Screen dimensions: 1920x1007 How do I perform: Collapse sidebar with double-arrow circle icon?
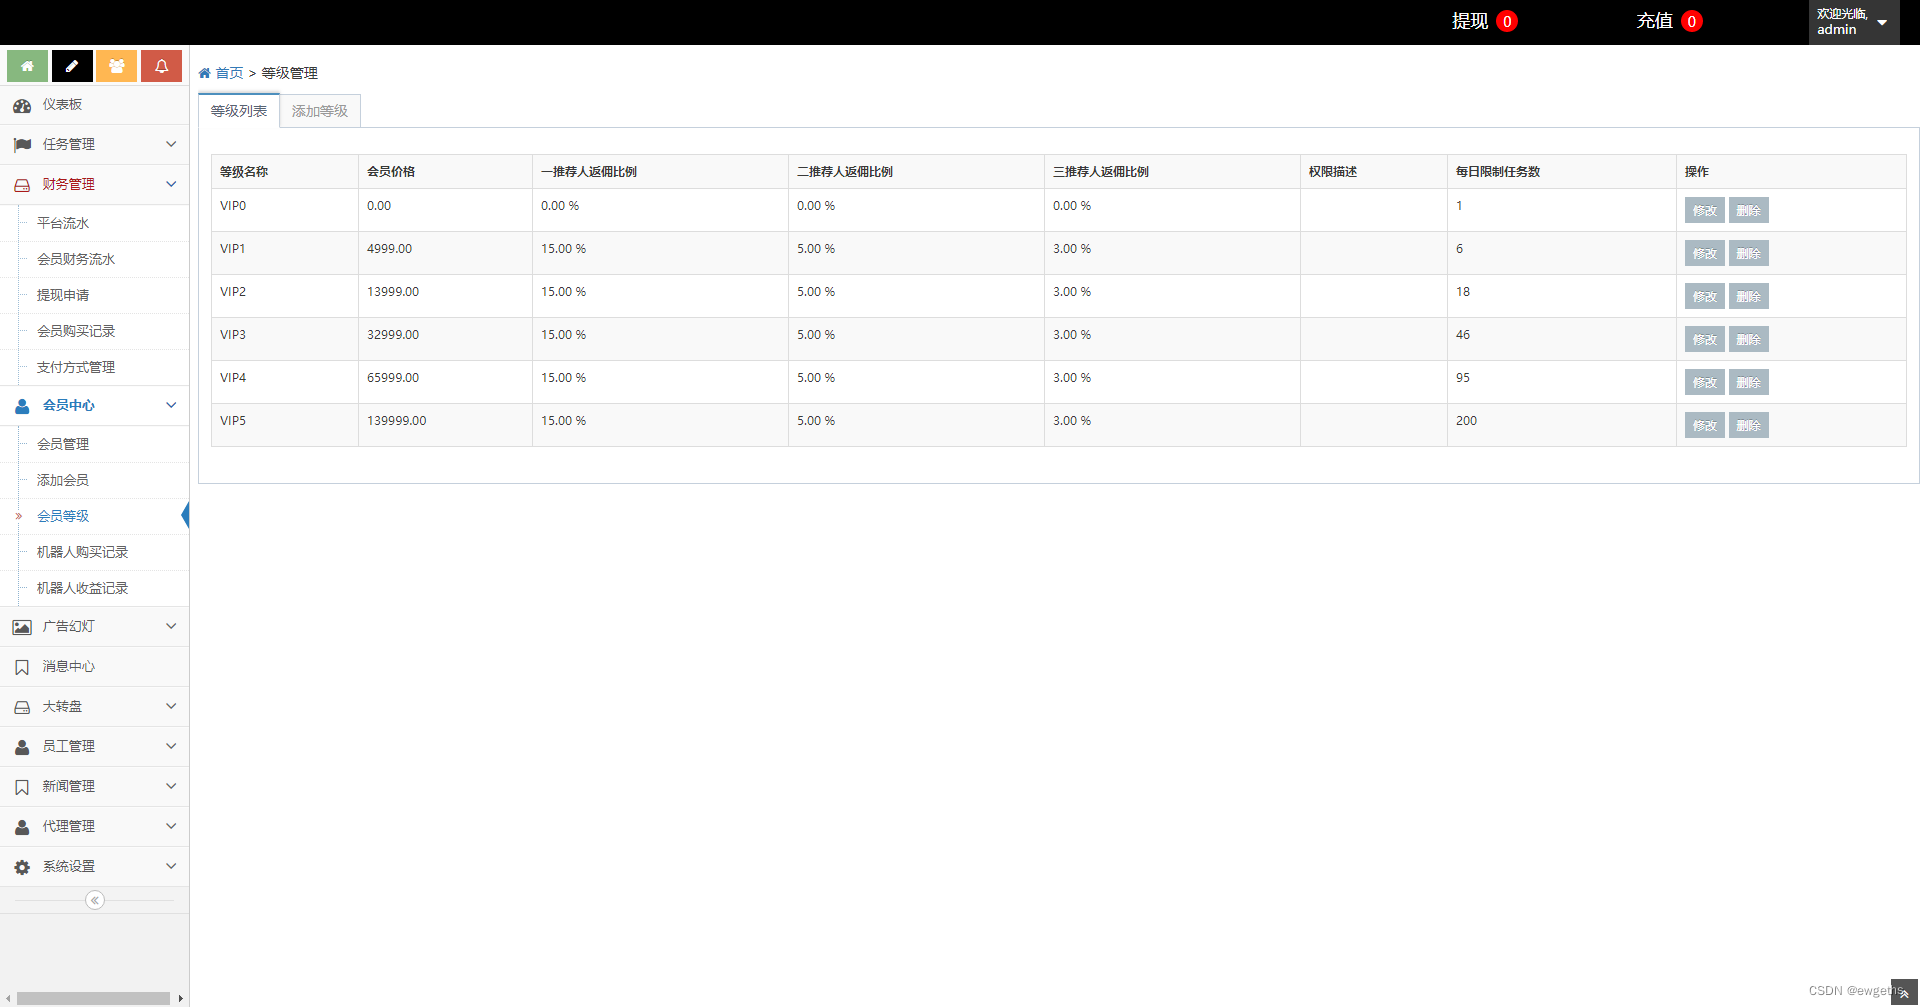(x=95, y=900)
